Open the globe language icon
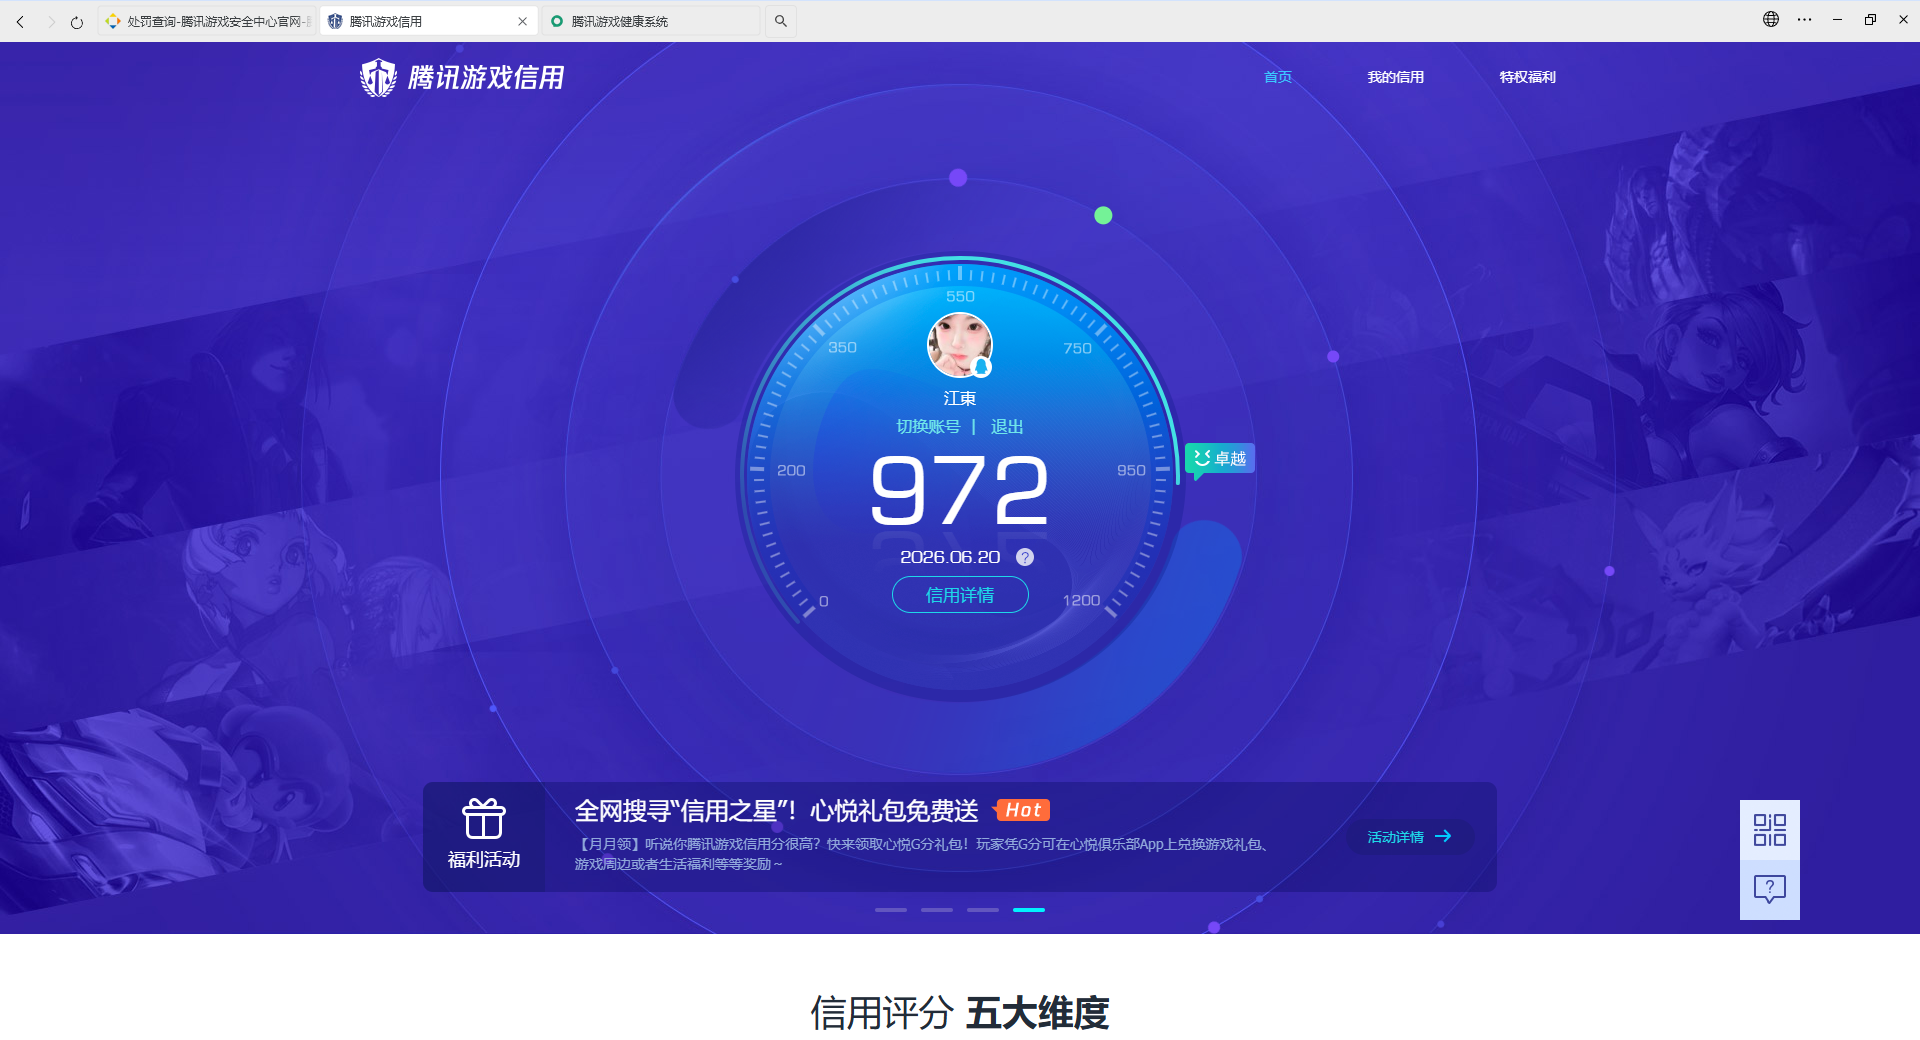Image resolution: width=1920 pixels, height=1040 pixels. (1771, 19)
